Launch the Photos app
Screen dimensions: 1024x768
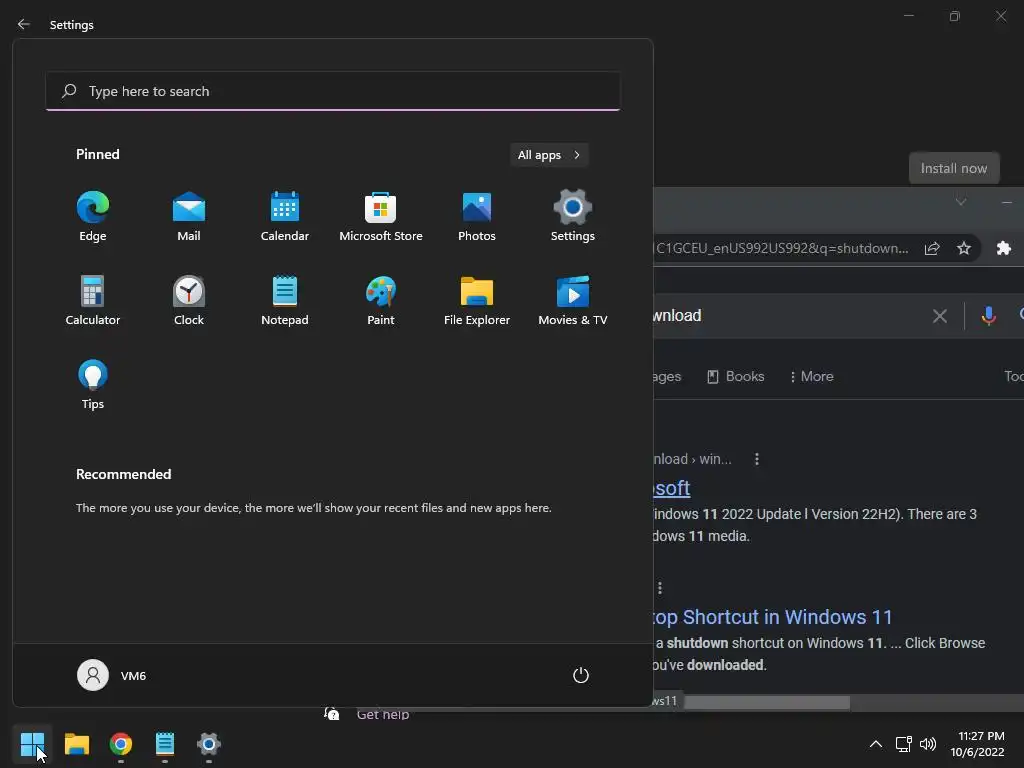(477, 216)
